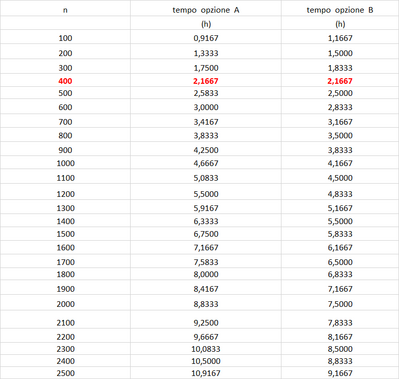The image size is (399, 379).
Task: Select 5,5000 in the row for 1200
Action: coord(206,194)
